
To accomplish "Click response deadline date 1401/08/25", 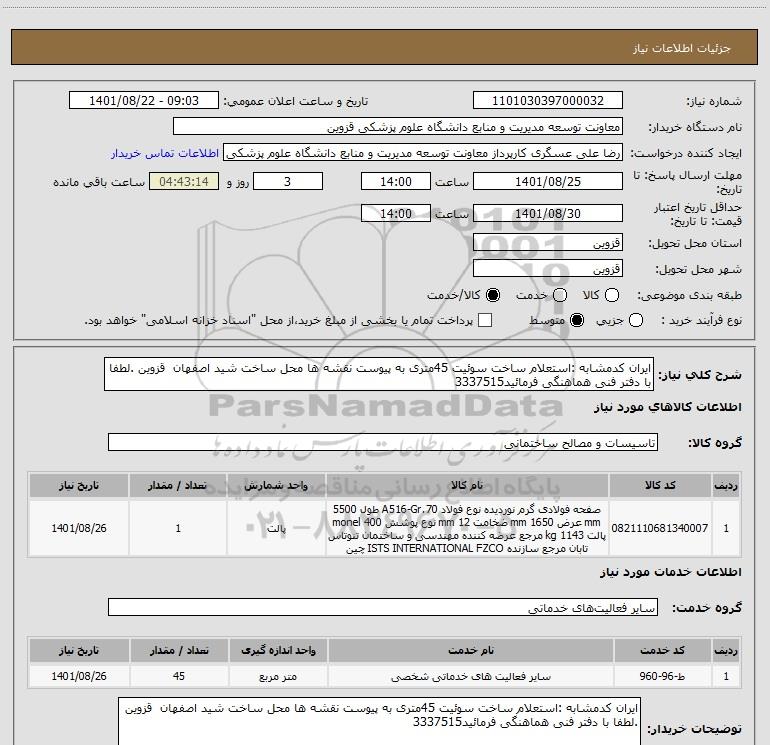I will coord(548,181).
